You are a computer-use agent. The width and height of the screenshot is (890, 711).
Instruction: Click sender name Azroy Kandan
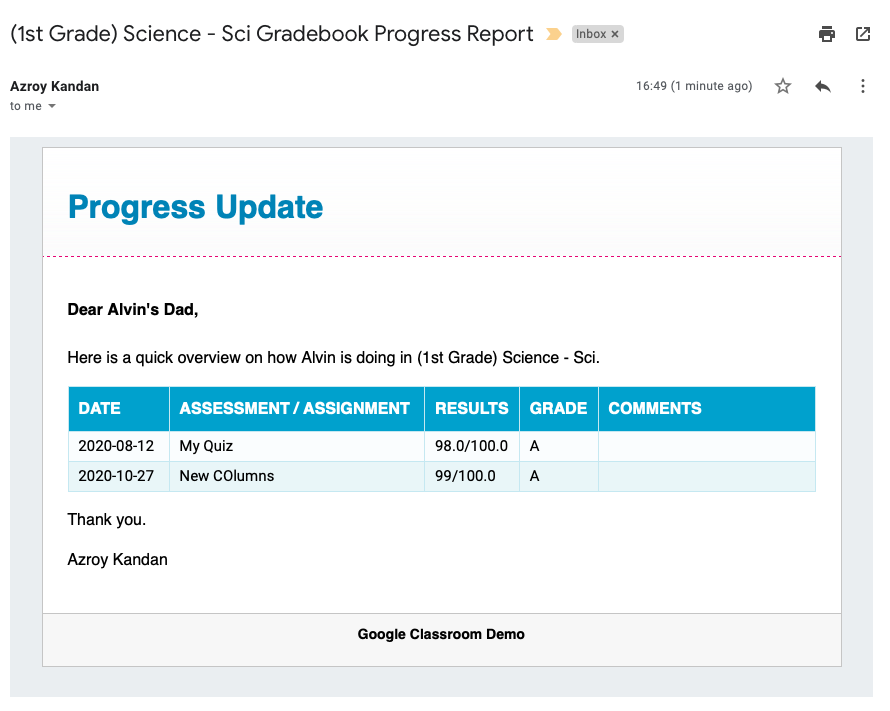(54, 86)
